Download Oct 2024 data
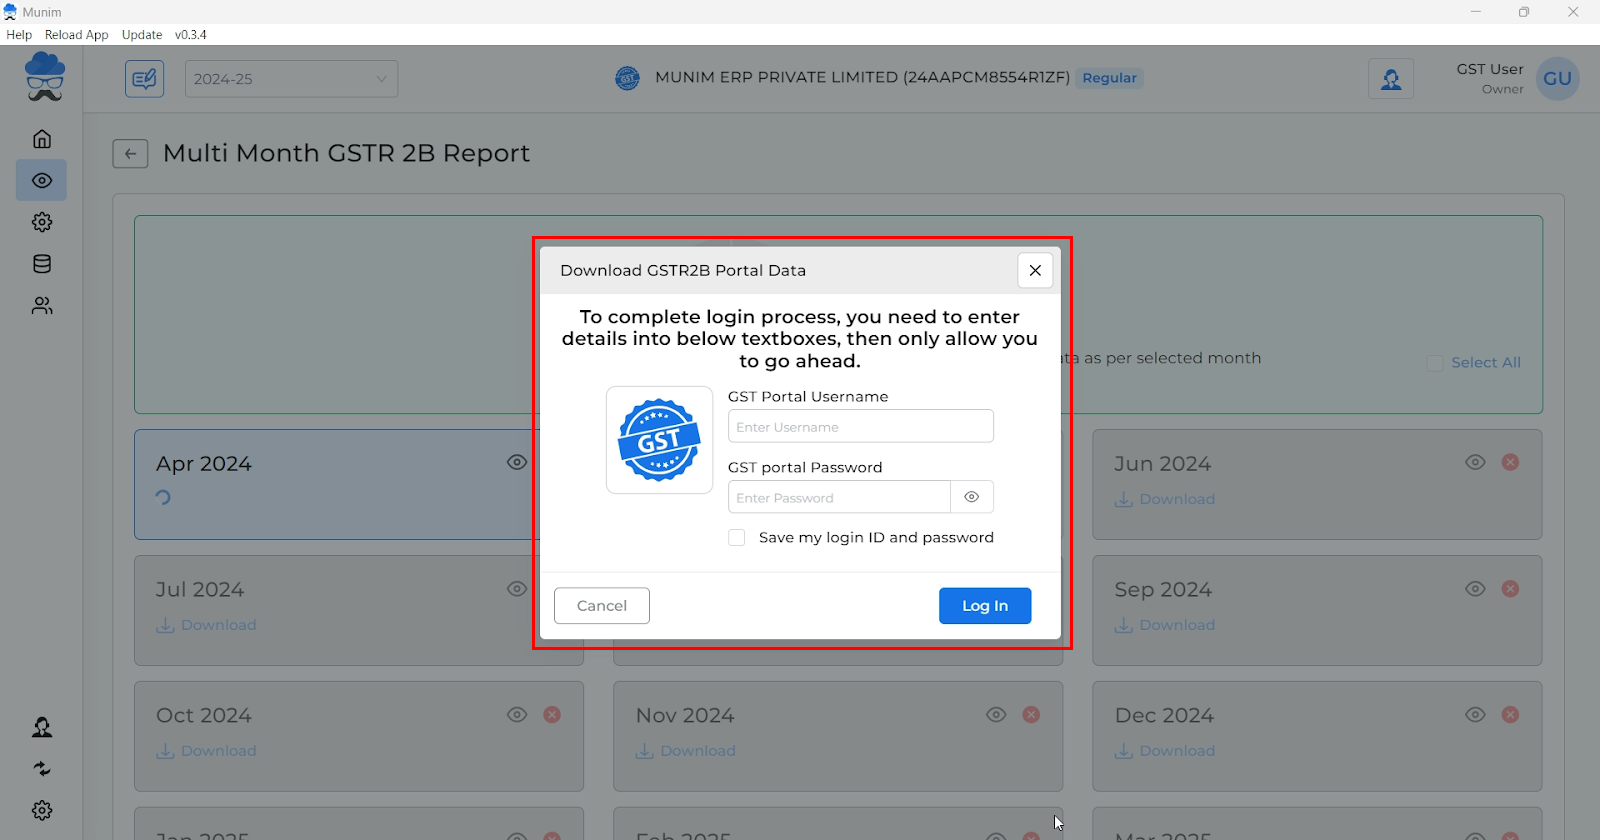Image resolution: width=1600 pixels, height=840 pixels. (206, 751)
